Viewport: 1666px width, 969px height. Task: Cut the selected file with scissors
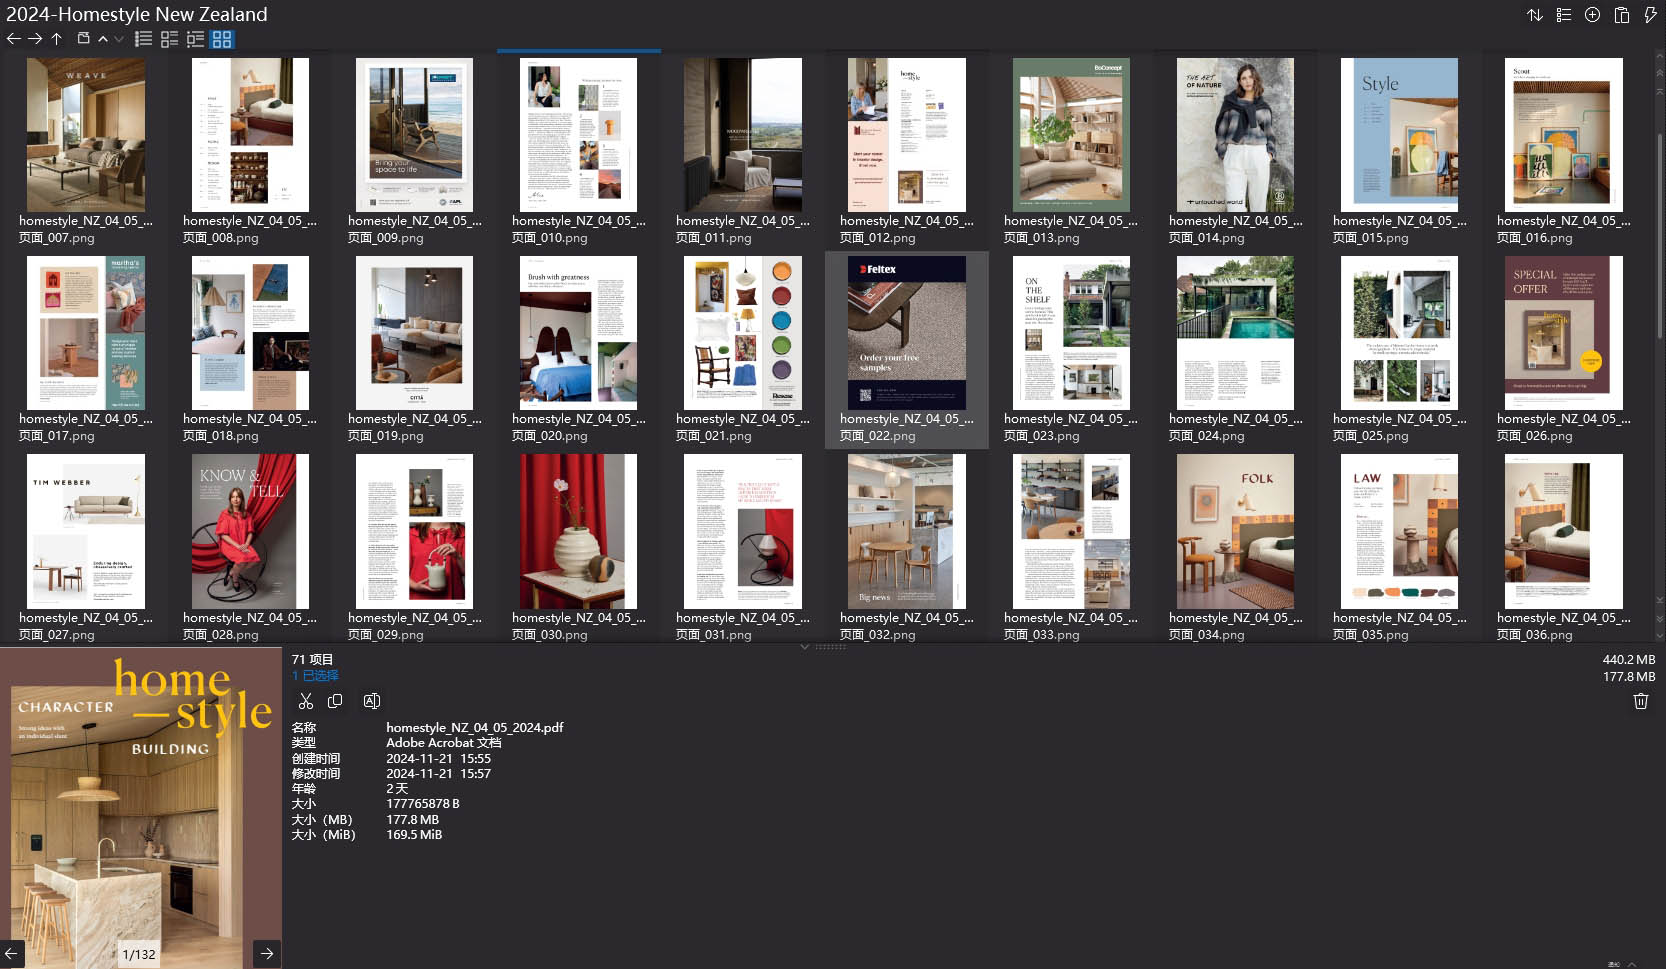click(306, 701)
